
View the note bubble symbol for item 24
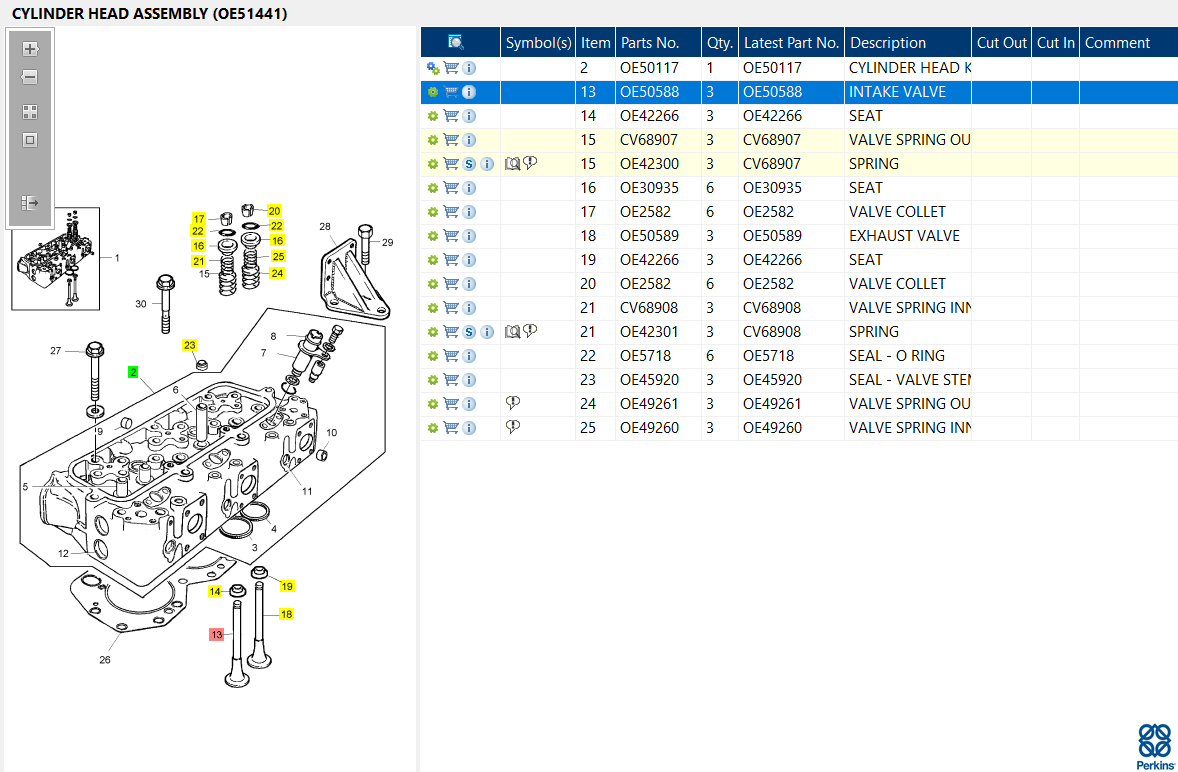tap(512, 403)
